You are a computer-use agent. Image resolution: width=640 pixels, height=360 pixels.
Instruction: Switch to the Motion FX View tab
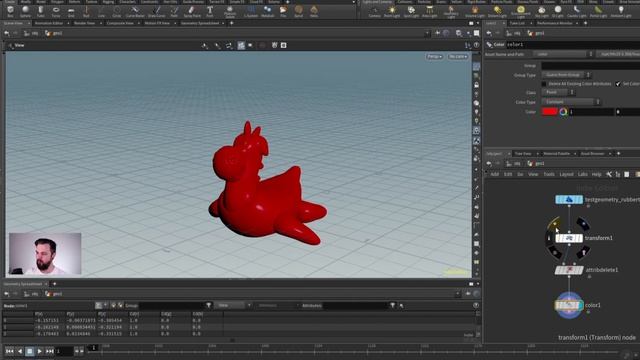[x=157, y=23]
